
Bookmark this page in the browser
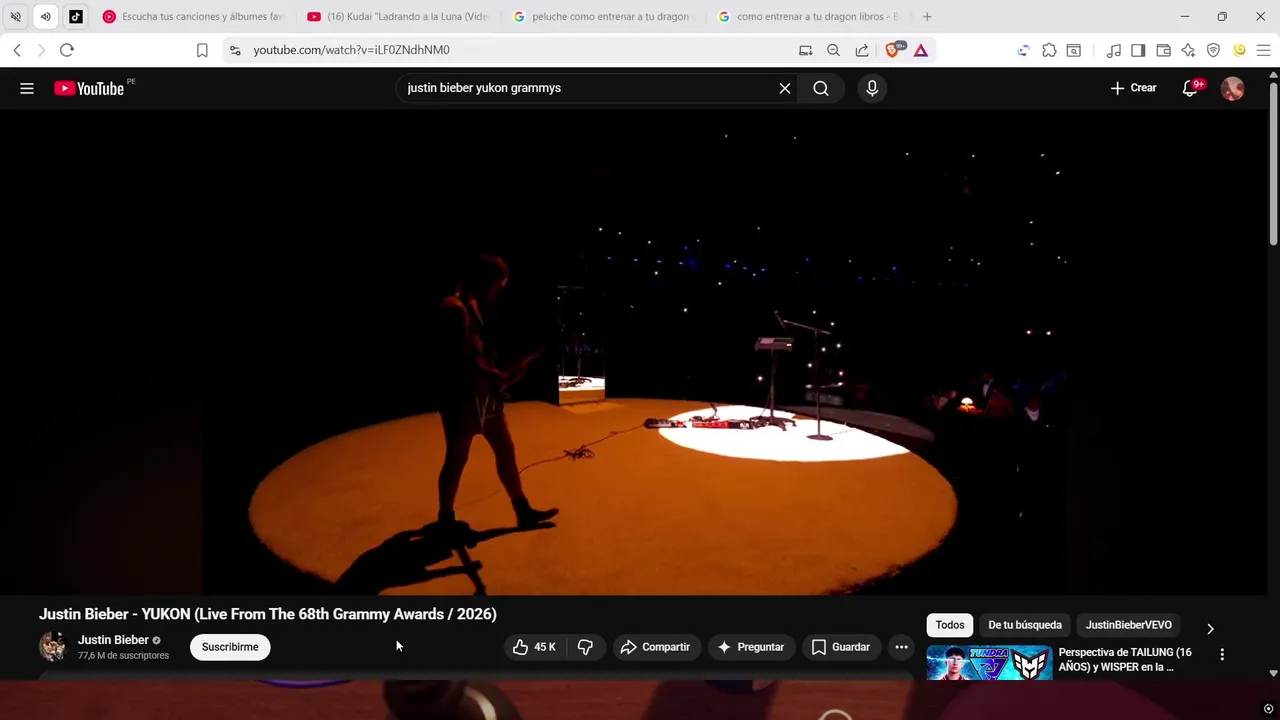tap(202, 50)
